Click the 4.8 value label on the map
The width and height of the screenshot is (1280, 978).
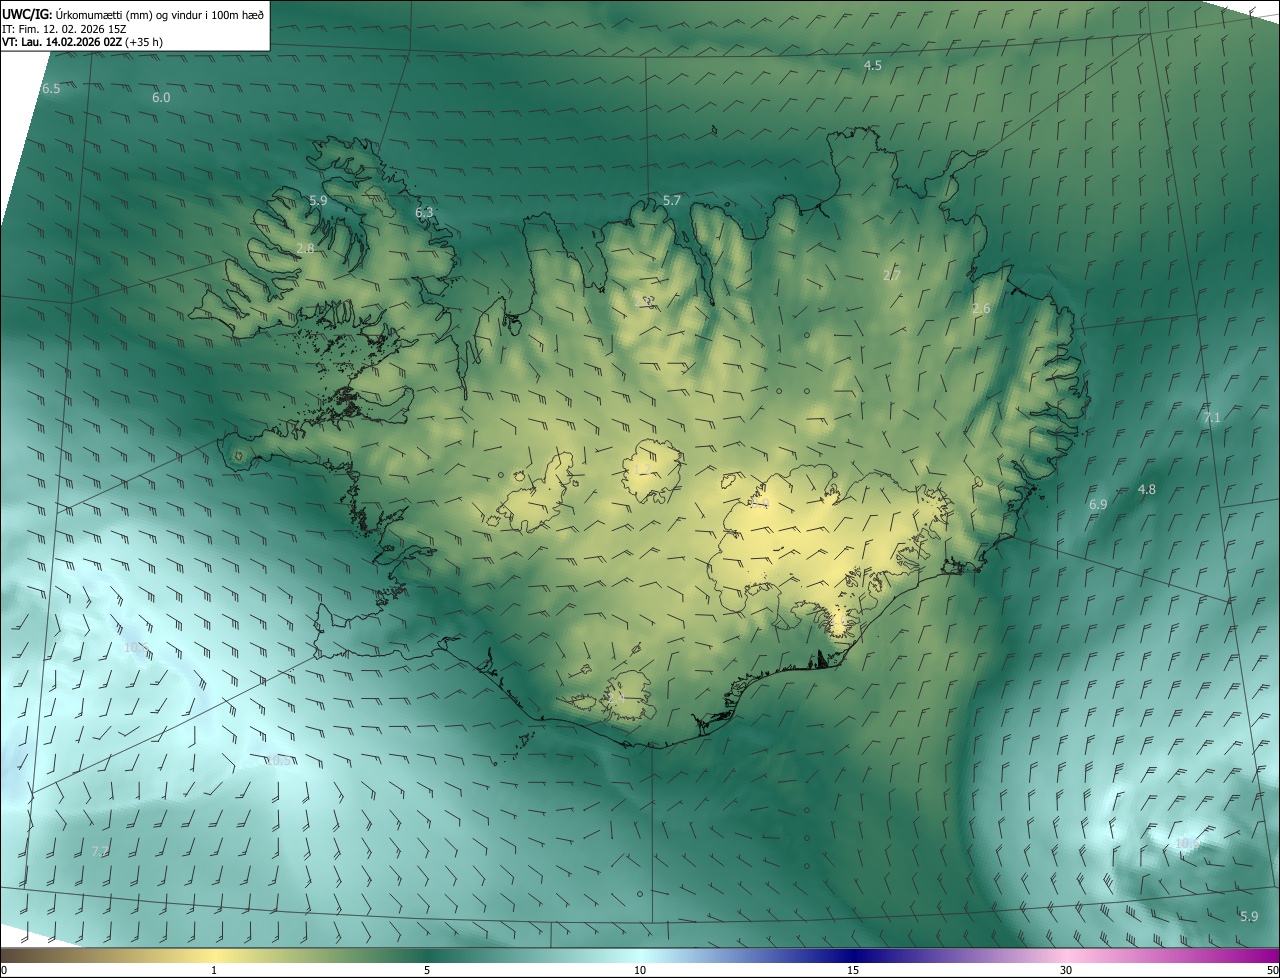pos(1147,490)
